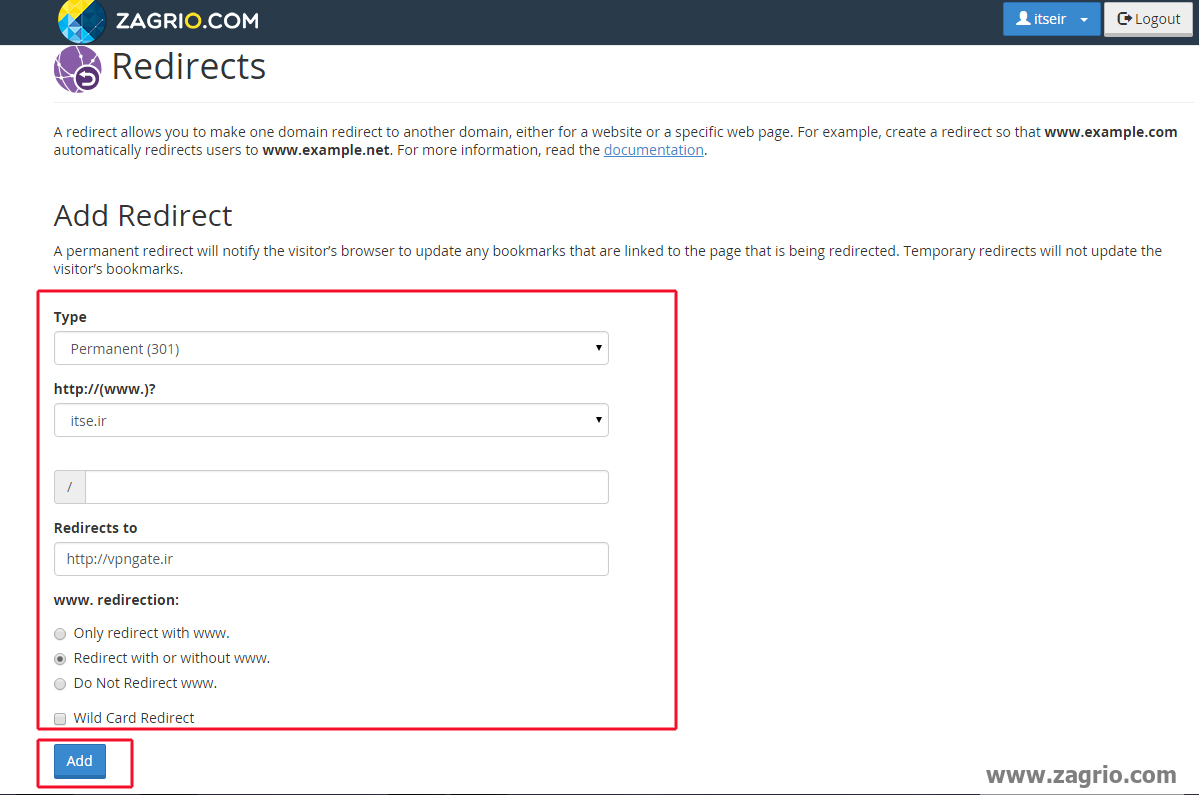Viewport: 1199px width, 795px height.
Task: Open the domain dropdown showing itse.ir
Action: tap(331, 420)
